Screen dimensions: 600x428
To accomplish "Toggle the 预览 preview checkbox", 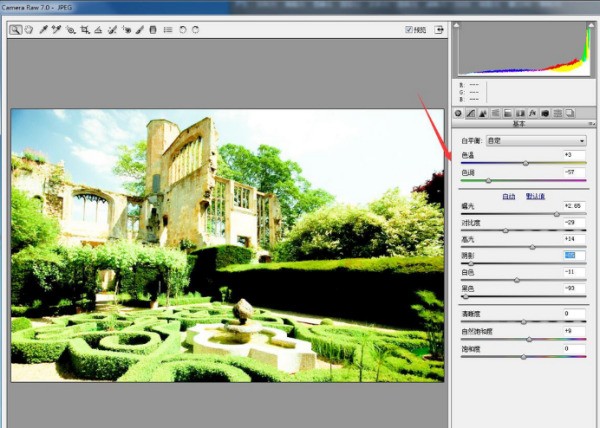I will [409, 30].
